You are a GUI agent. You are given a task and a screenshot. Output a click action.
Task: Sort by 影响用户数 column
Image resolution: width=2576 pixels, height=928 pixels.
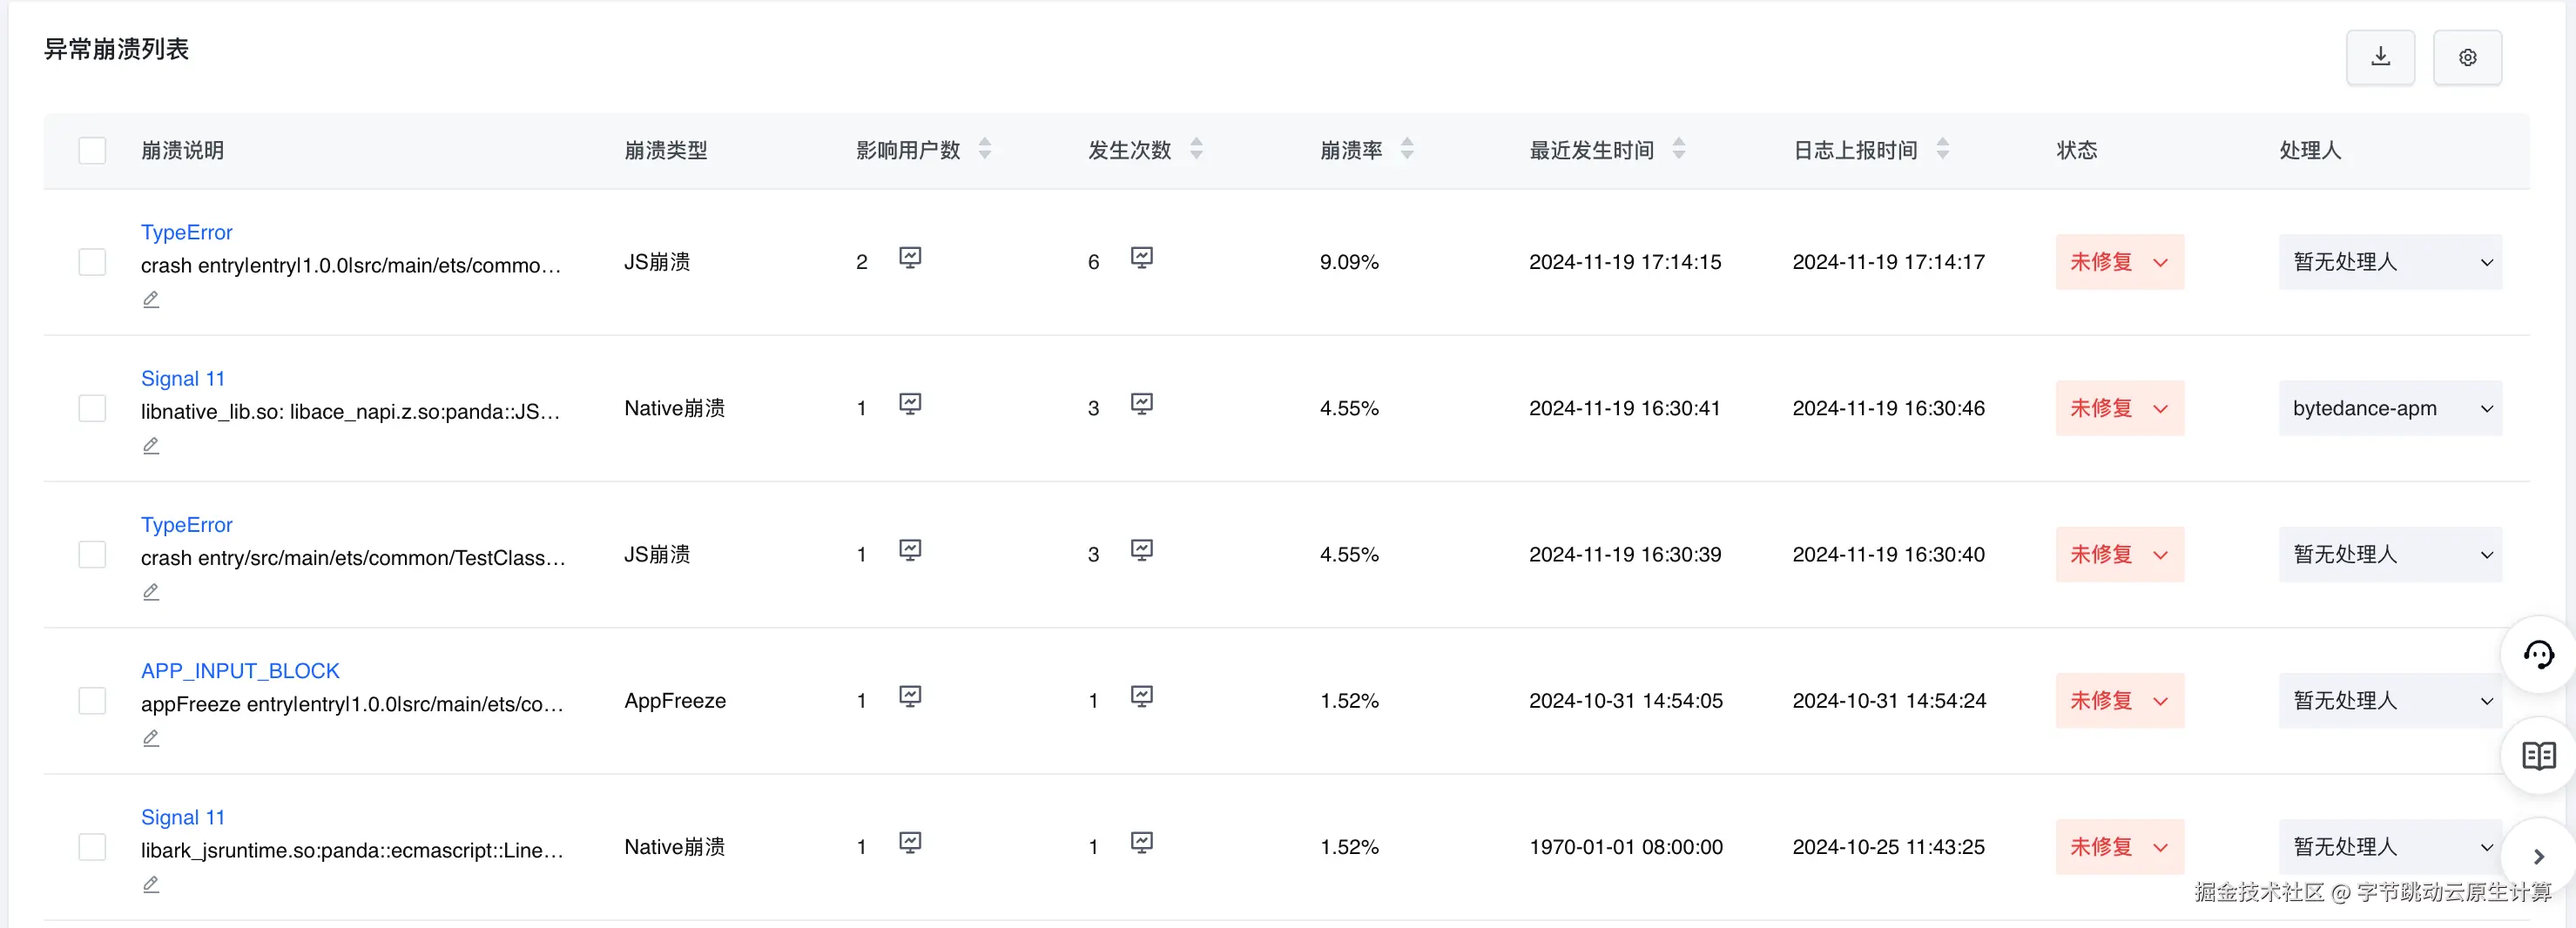[x=985, y=149]
